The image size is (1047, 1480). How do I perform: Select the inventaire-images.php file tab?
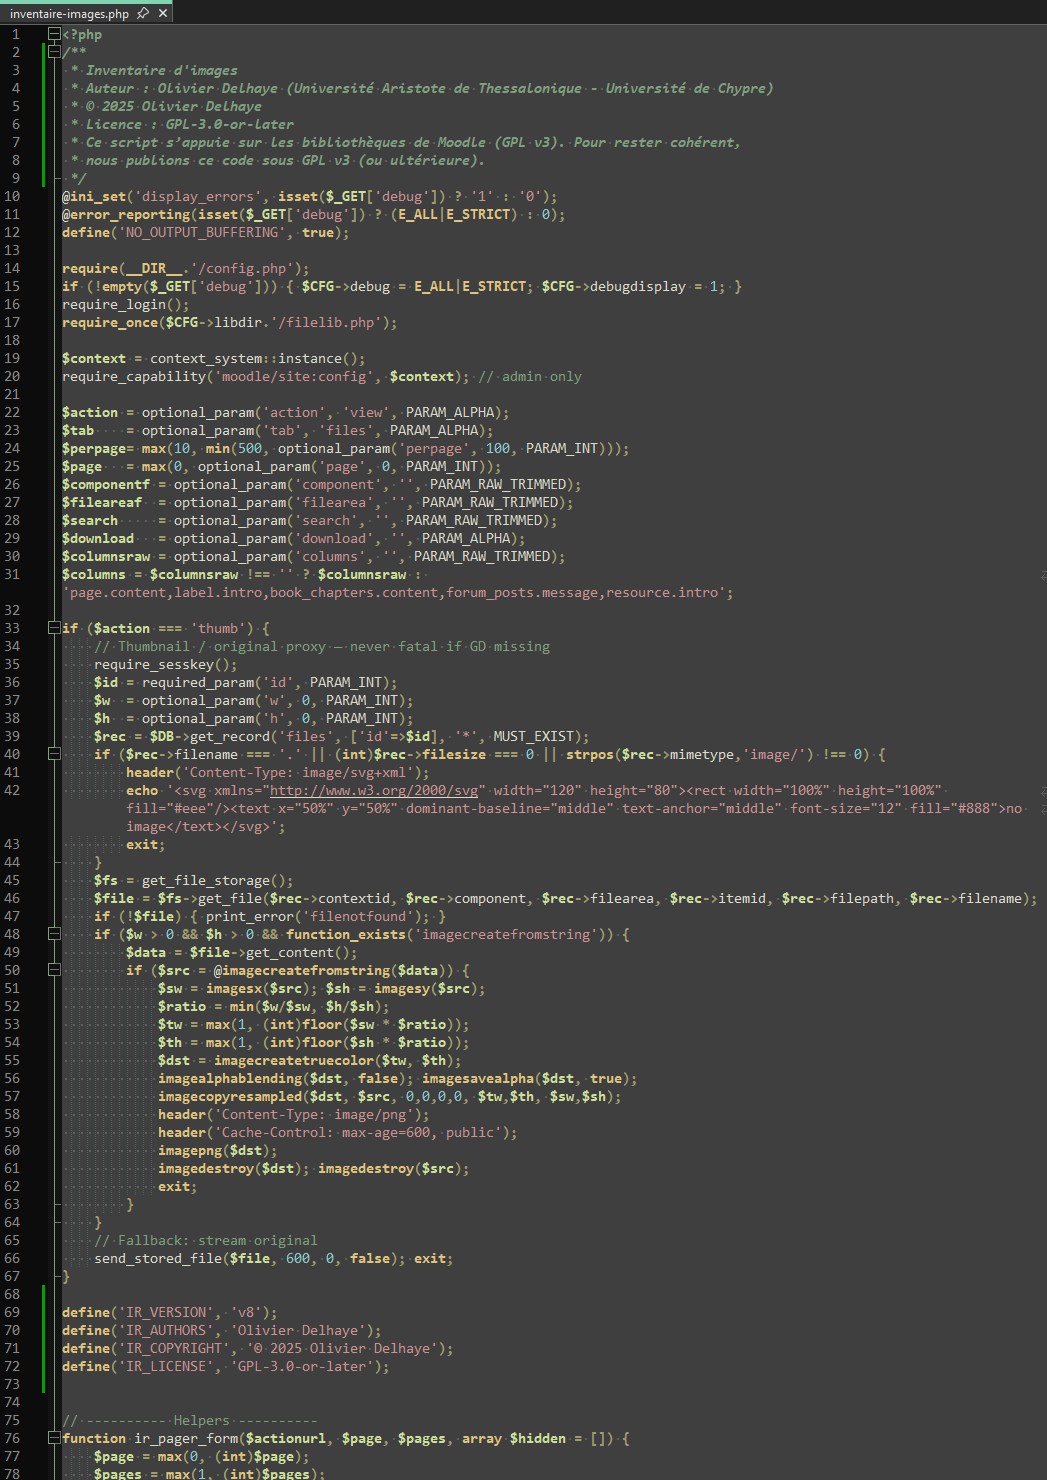click(x=69, y=14)
